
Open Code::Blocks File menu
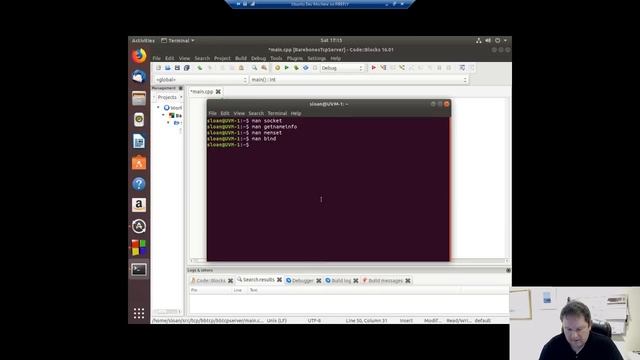click(x=157, y=58)
